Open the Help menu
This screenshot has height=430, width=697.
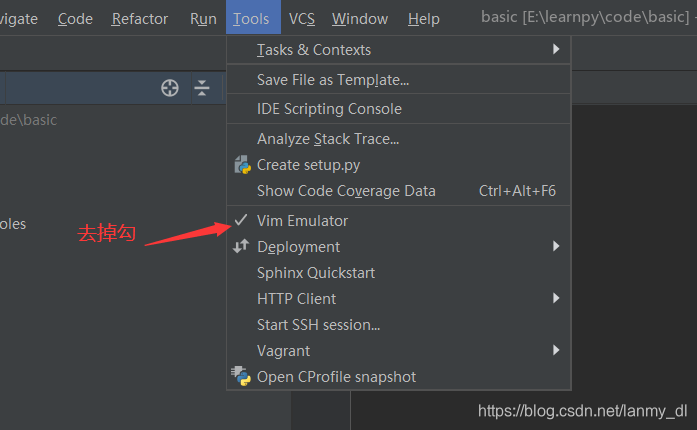pos(424,19)
